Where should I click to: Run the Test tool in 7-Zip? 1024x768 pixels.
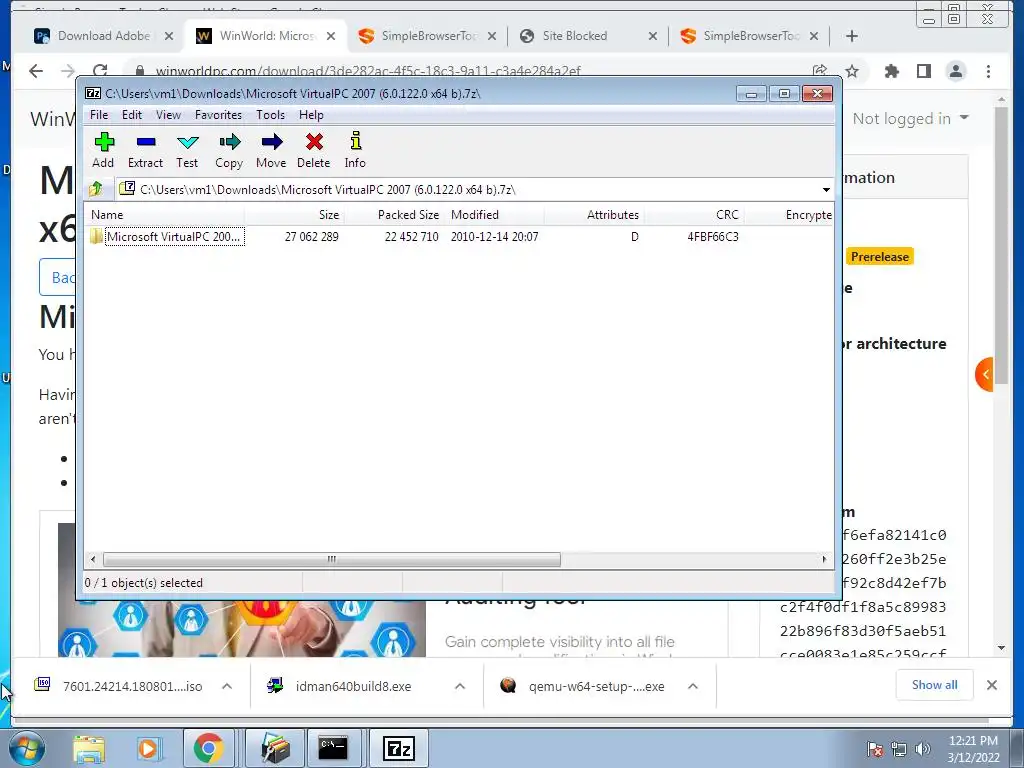pyautogui.click(x=187, y=150)
